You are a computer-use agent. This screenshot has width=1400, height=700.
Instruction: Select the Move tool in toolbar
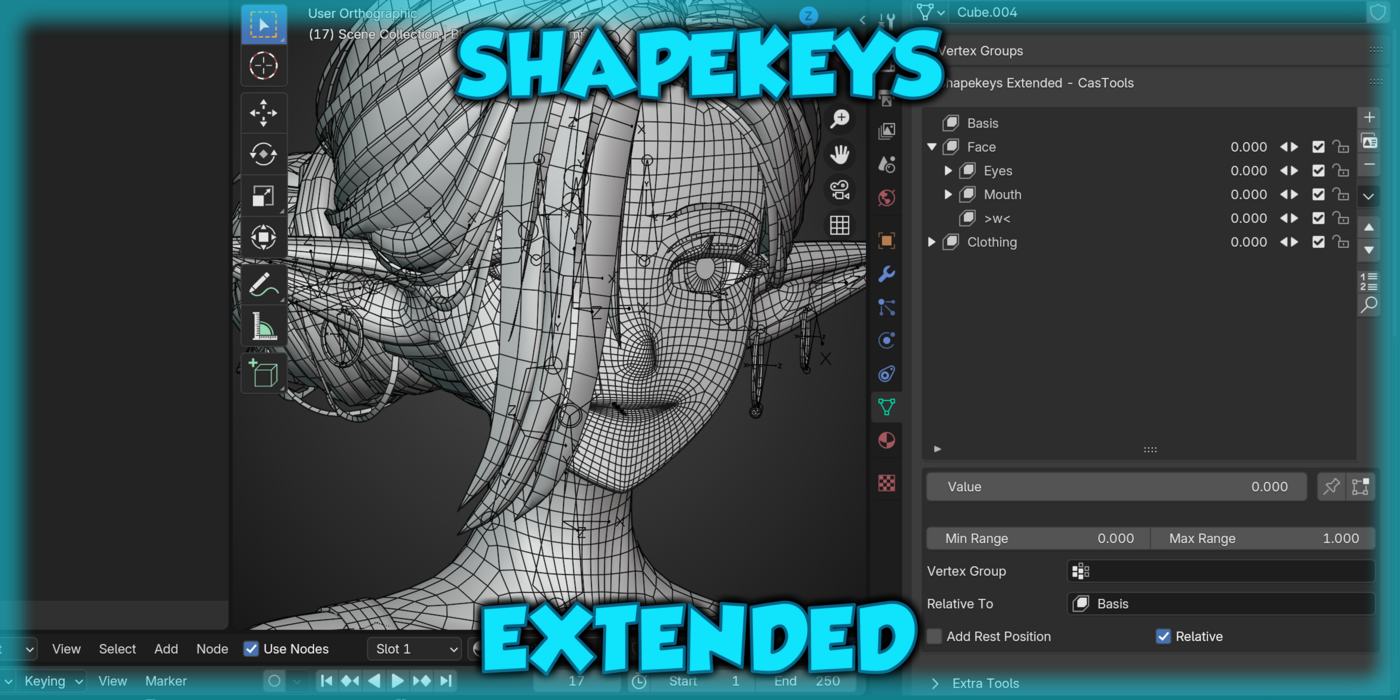(x=263, y=113)
